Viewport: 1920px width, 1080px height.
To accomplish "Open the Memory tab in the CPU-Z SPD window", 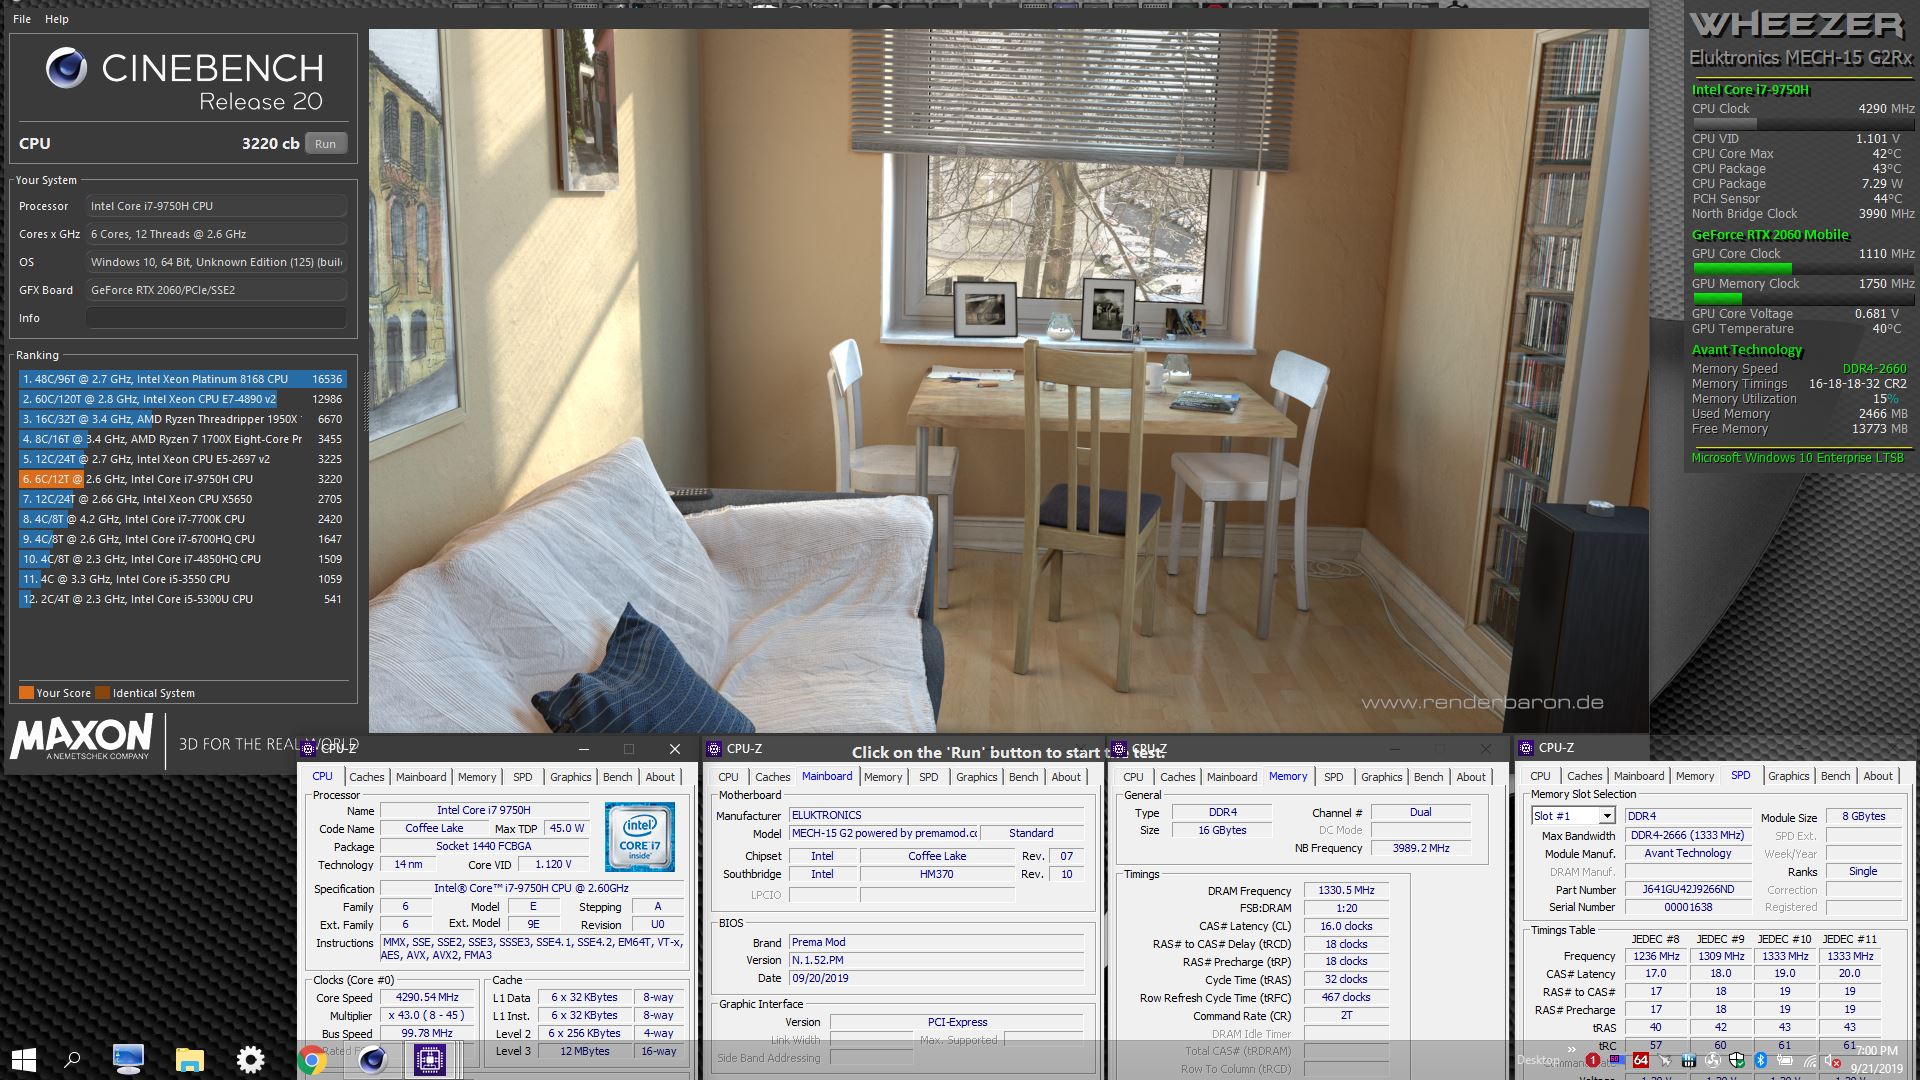I will (x=1695, y=776).
